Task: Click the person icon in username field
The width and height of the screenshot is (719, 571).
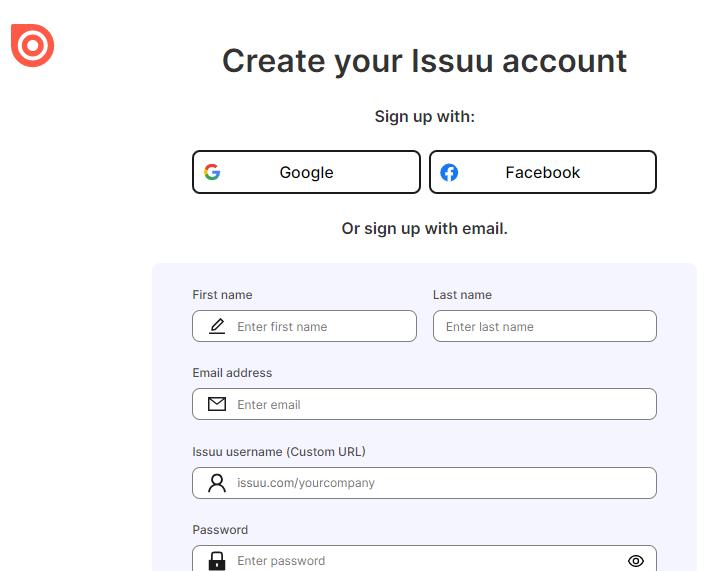Action: pyautogui.click(x=217, y=483)
